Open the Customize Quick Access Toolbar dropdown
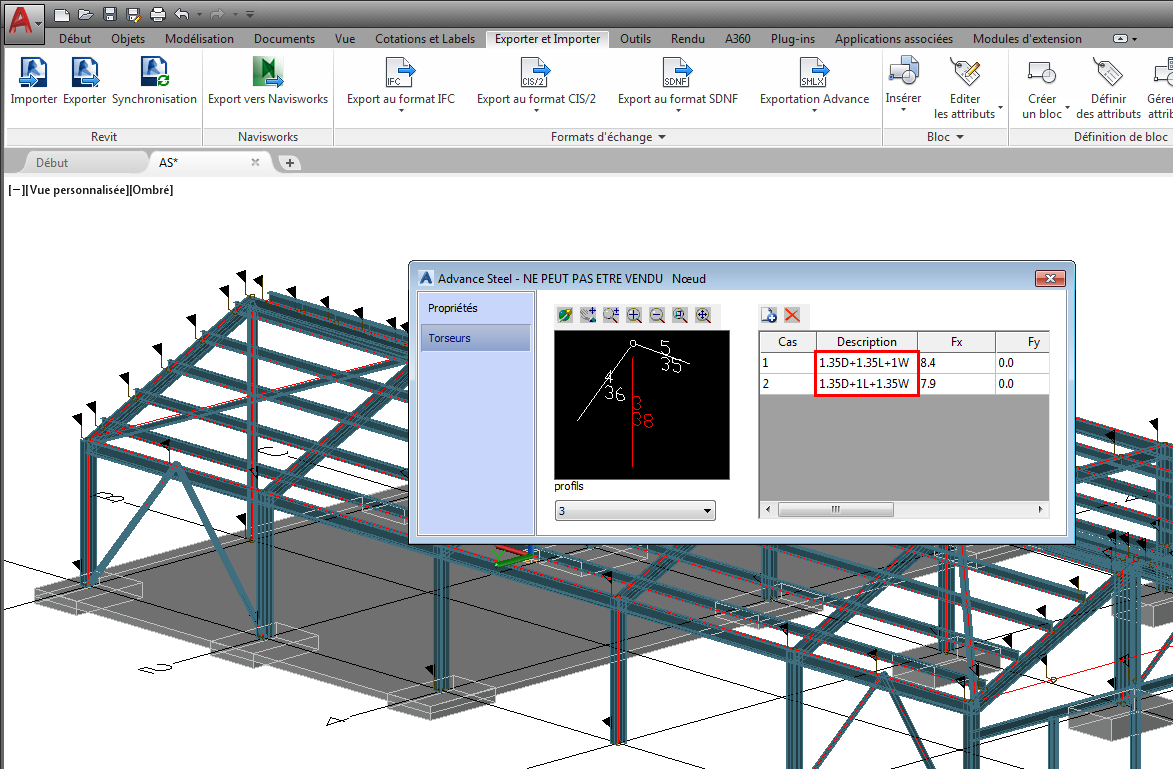The width and height of the screenshot is (1173, 769). 250,14
